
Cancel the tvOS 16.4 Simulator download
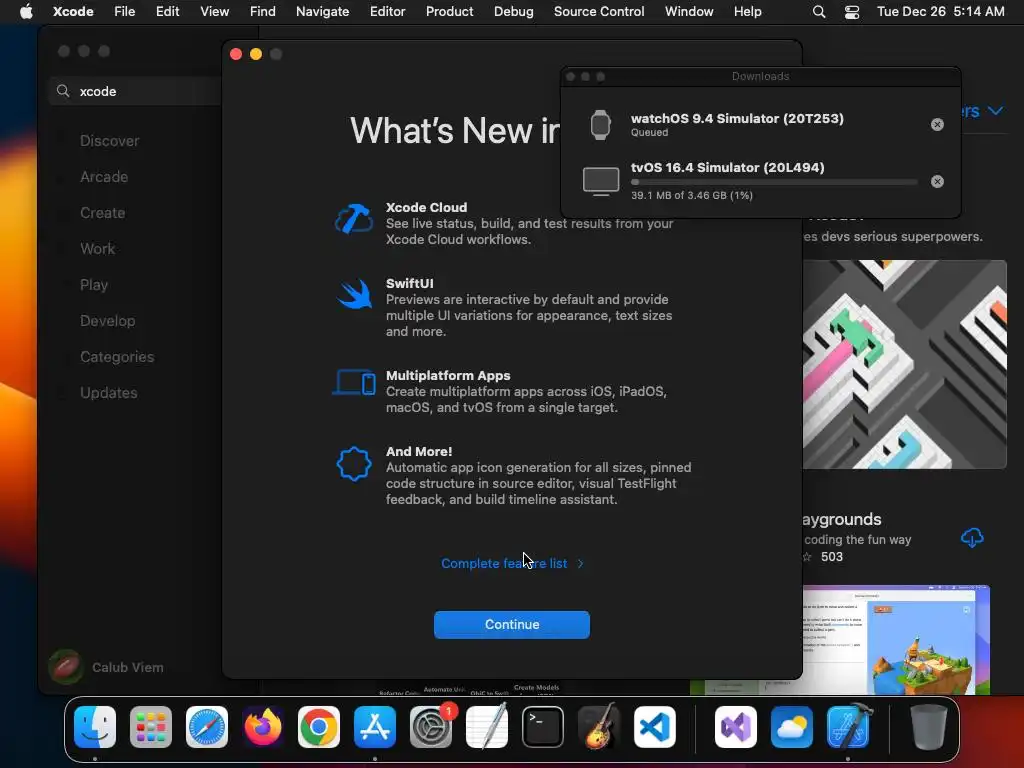coord(937,182)
